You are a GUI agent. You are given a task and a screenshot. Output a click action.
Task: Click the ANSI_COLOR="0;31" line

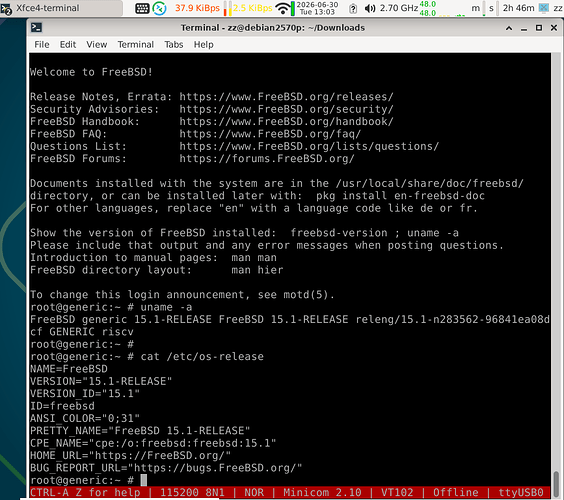point(85,418)
